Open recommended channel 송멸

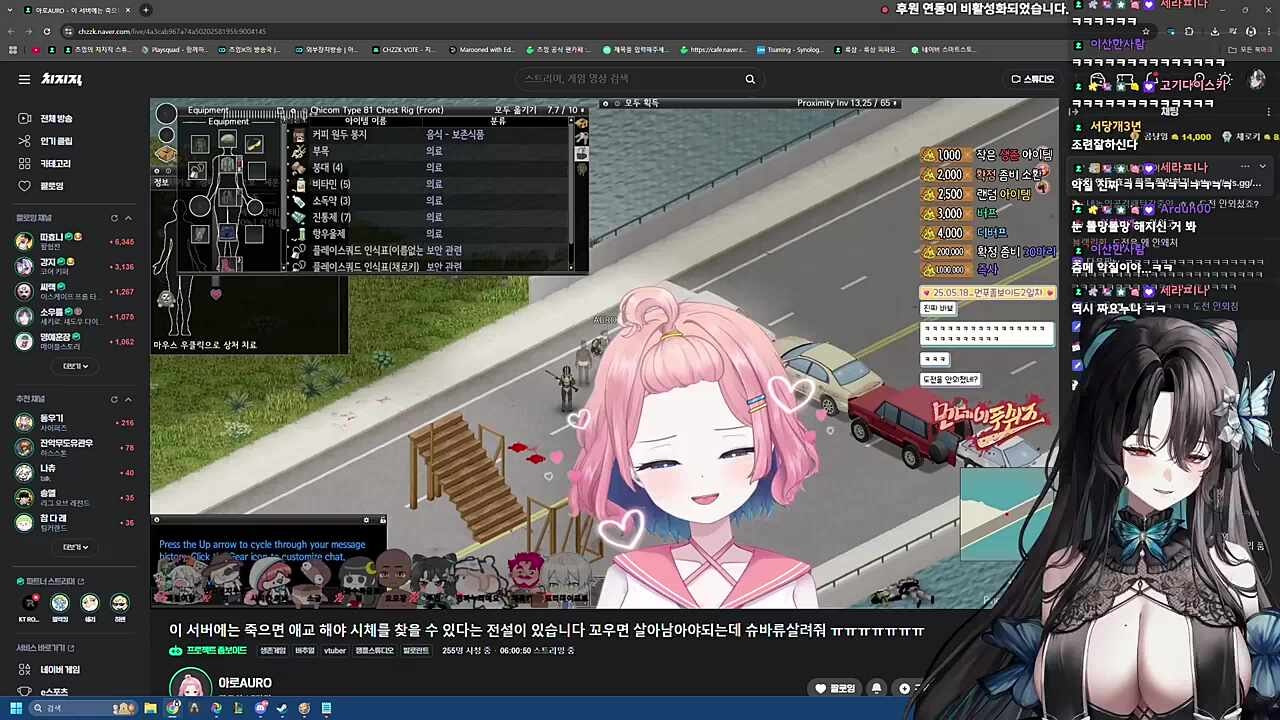pyautogui.click(x=74, y=497)
